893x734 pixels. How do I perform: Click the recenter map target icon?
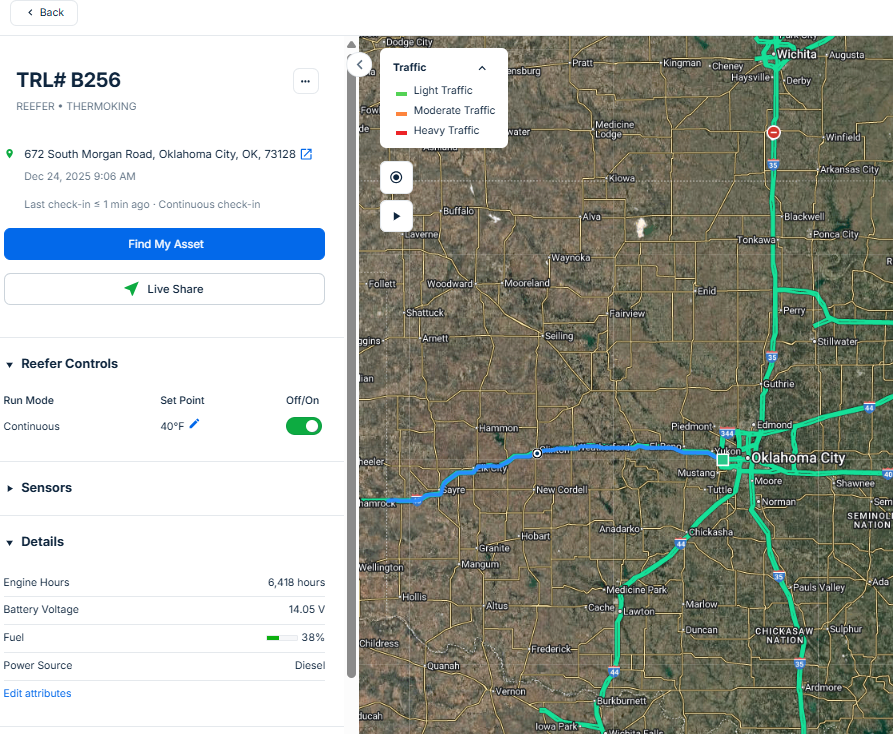point(396,177)
